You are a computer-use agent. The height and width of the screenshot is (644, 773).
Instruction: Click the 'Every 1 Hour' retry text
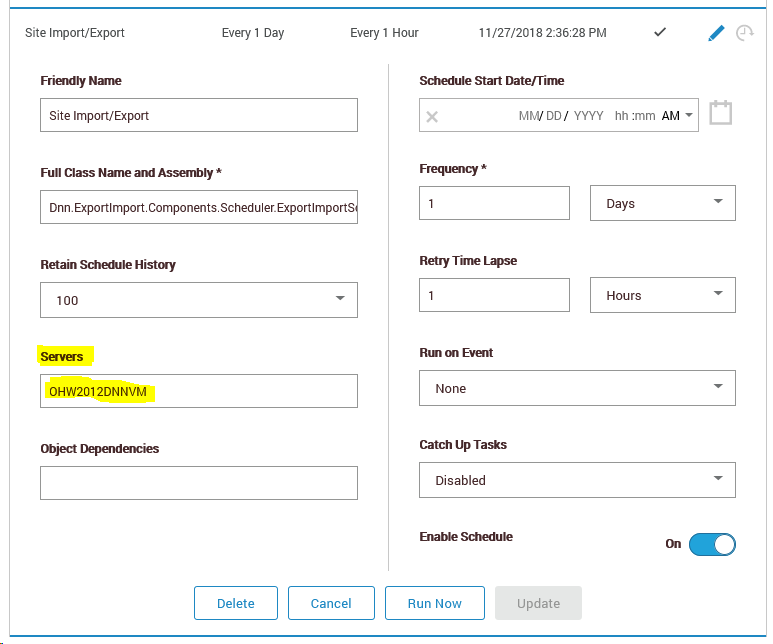click(x=384, y=33)
